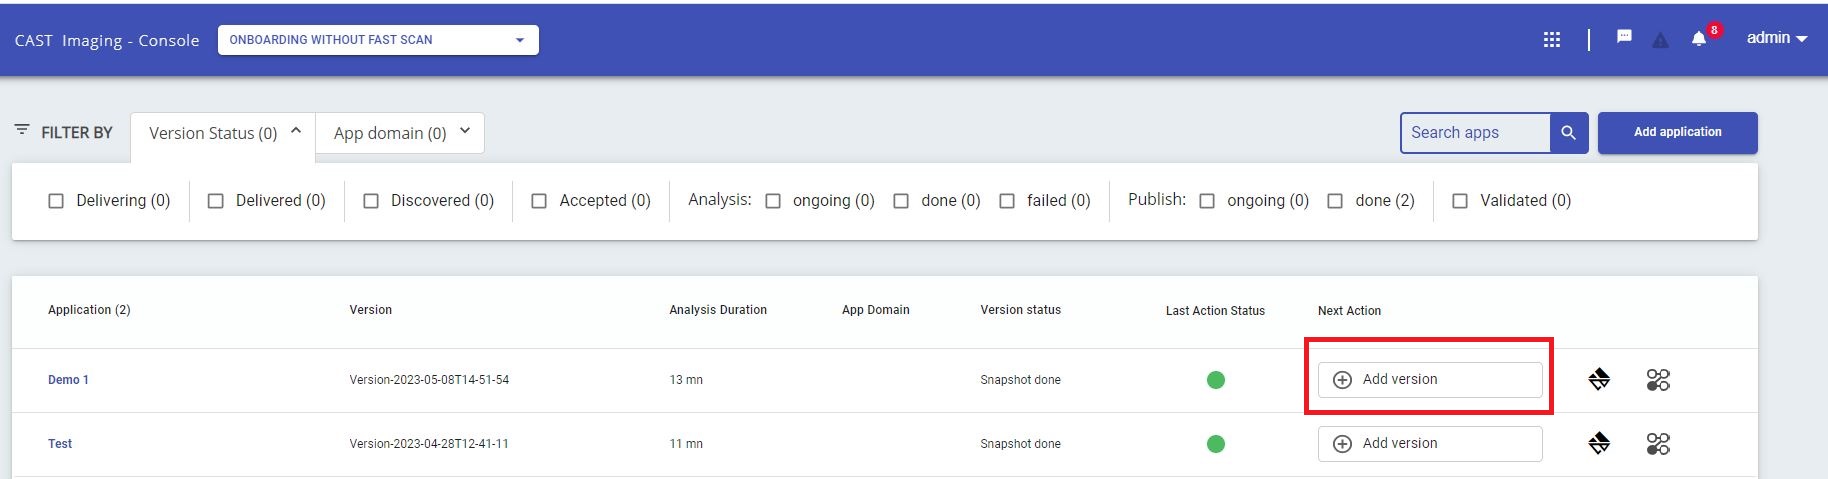The width and height of the screenshot is (1828, 479).
Task: Open the notifications bell with badge 8
Action: (1698, 39)
